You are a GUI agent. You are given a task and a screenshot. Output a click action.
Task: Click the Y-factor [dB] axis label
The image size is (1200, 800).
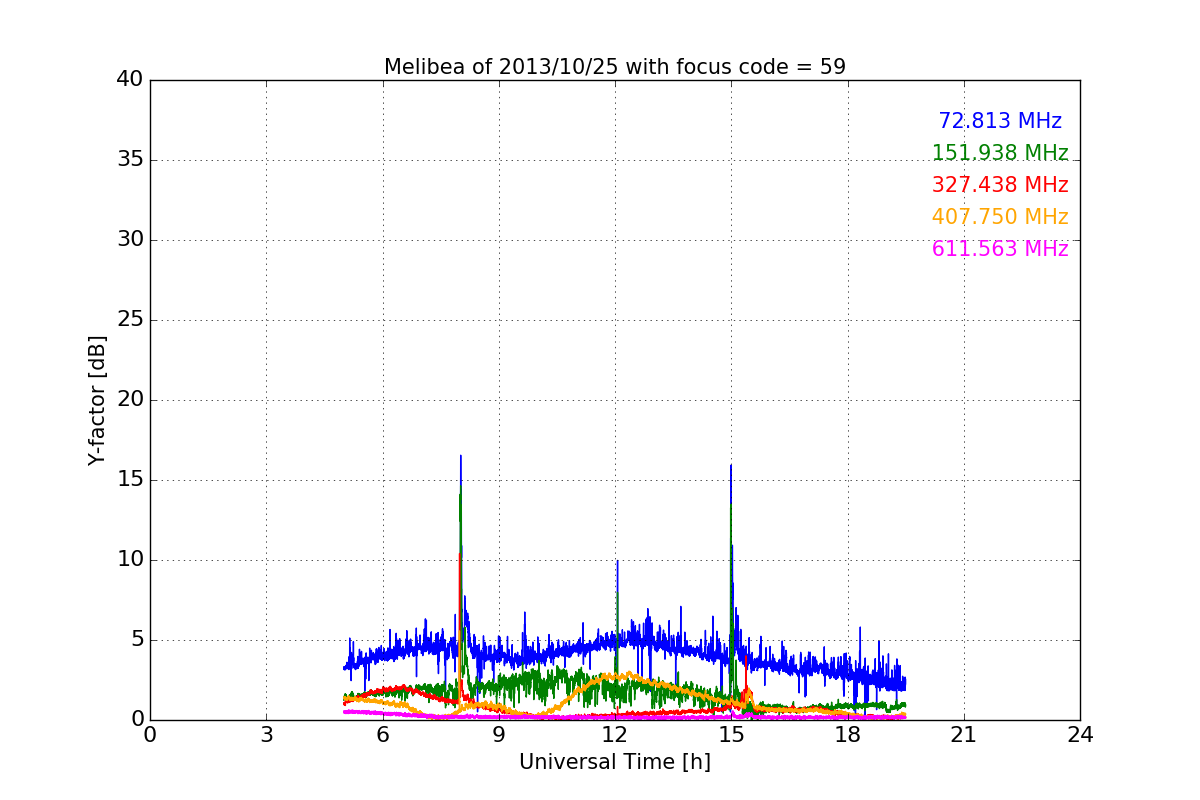coord(97,400)
